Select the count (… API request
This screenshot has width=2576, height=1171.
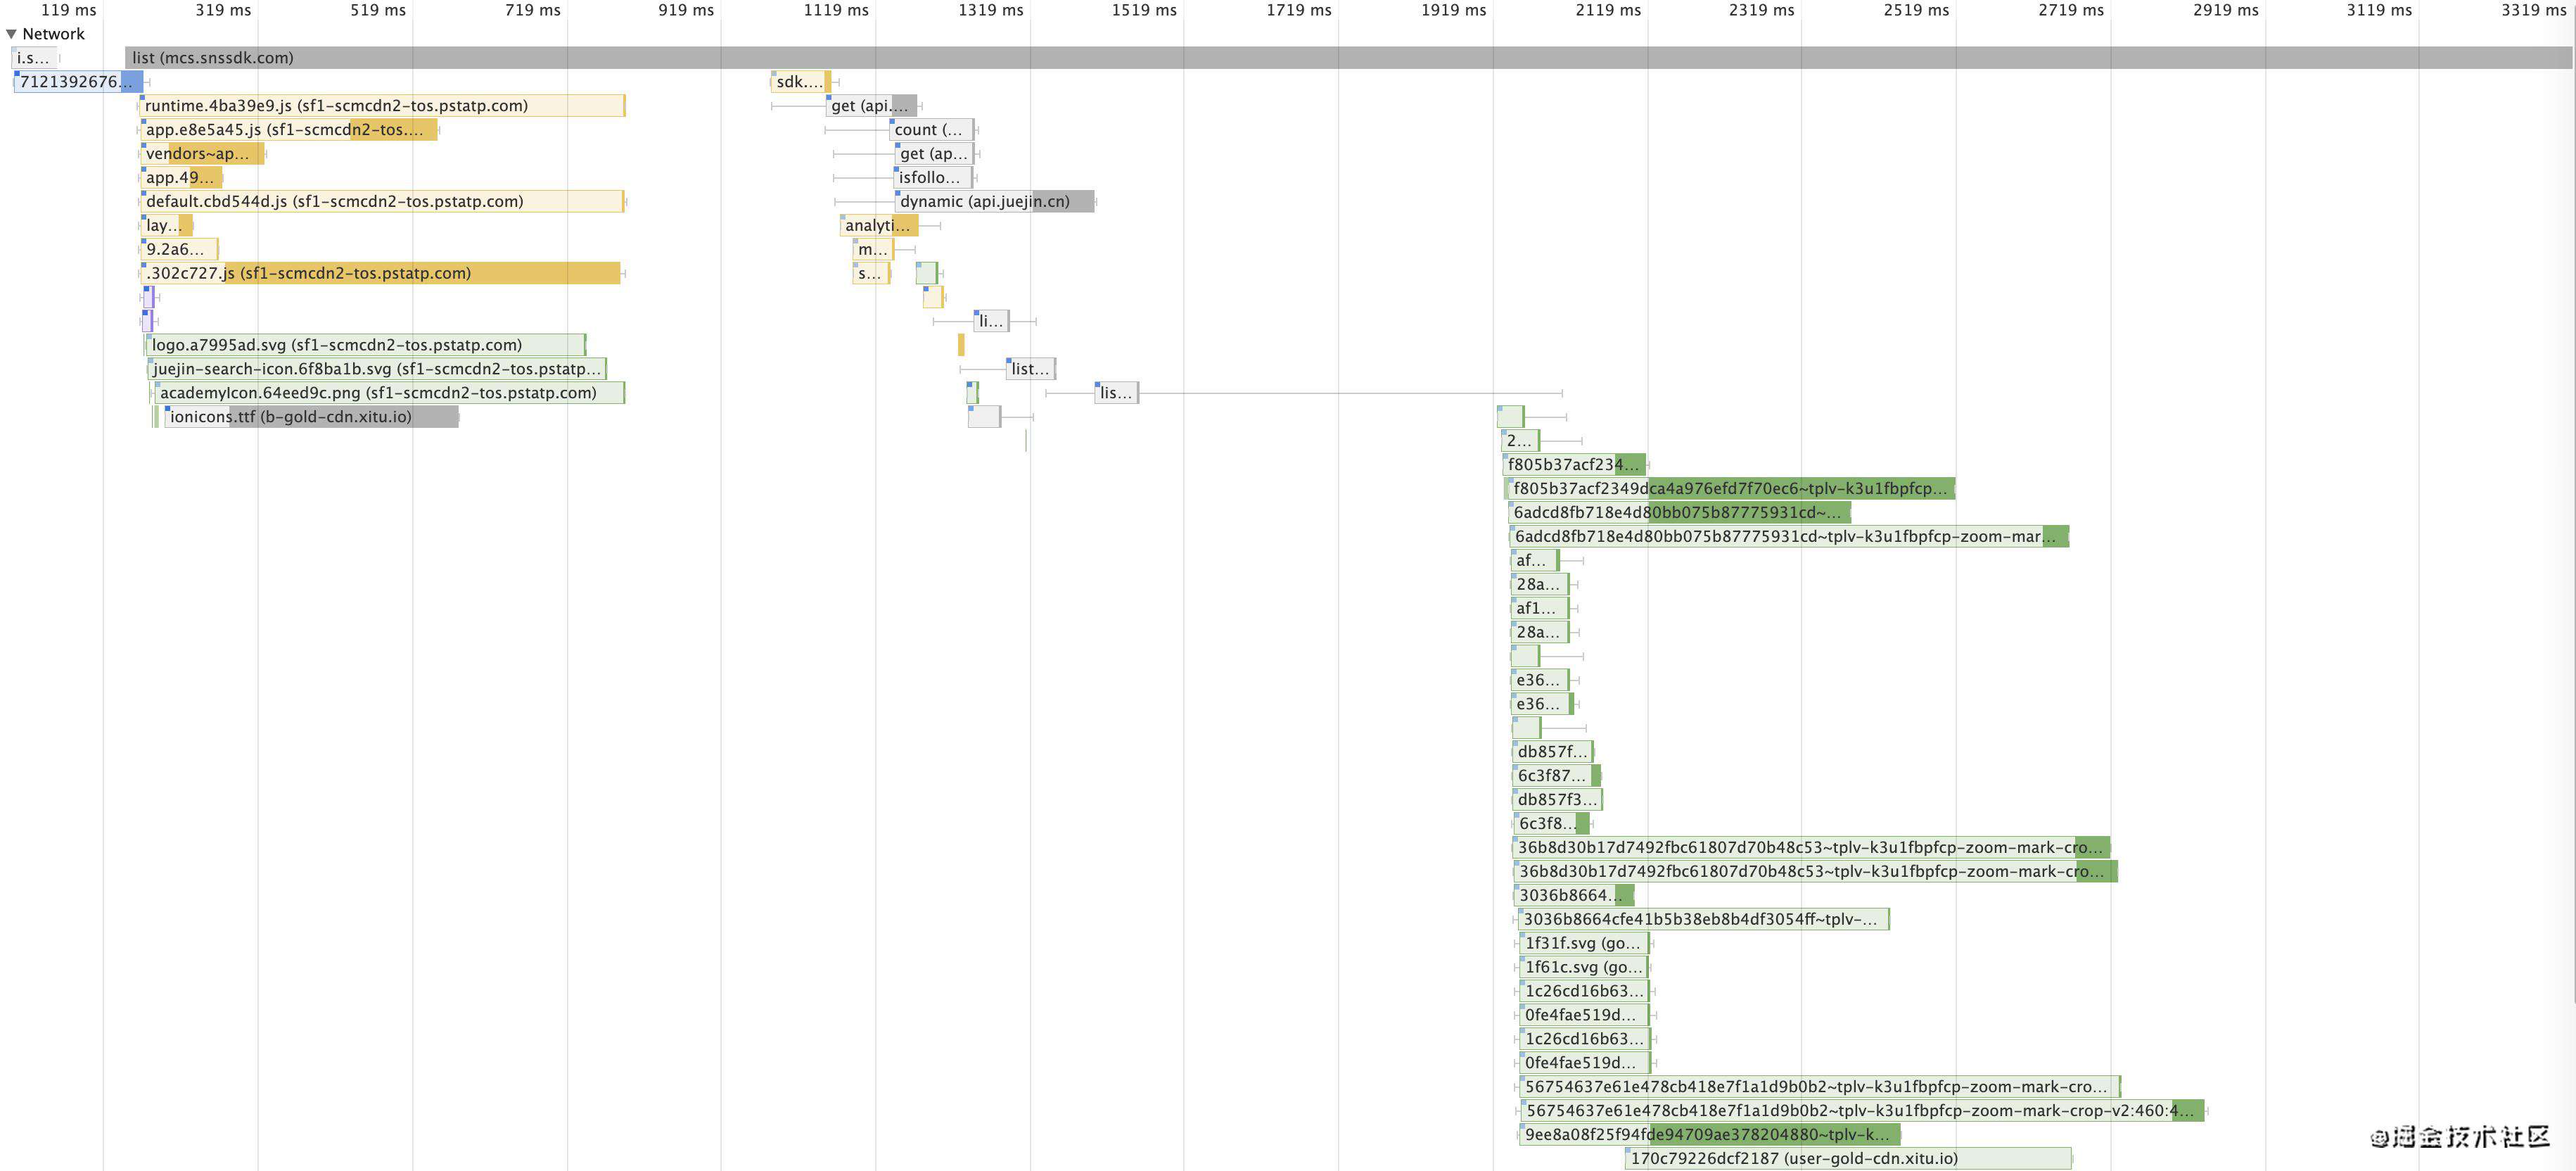(x=931, y=130)
